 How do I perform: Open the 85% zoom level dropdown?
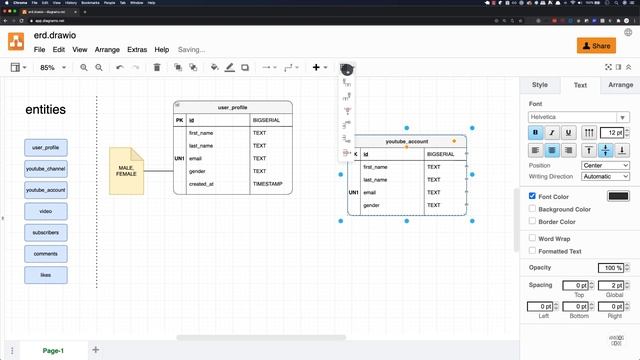pos(53,67)
